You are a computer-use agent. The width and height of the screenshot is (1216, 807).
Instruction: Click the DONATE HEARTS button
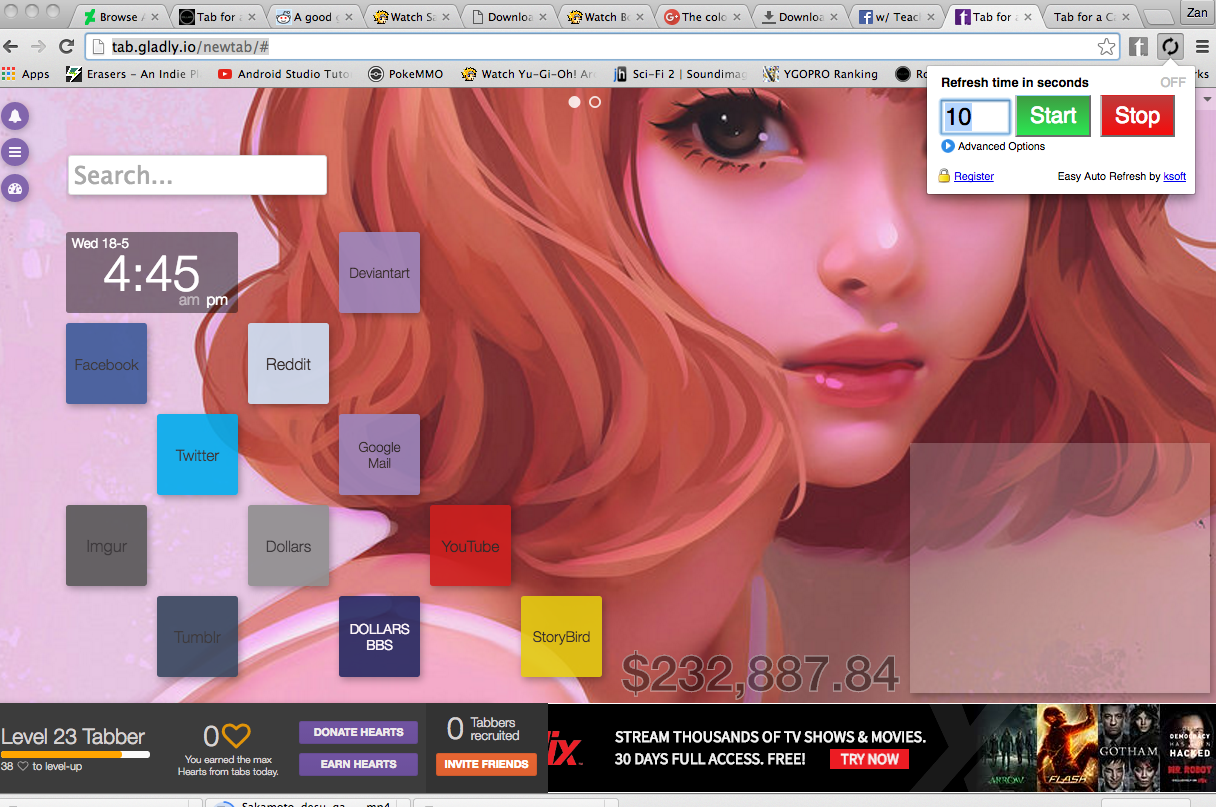pos(358,733)
